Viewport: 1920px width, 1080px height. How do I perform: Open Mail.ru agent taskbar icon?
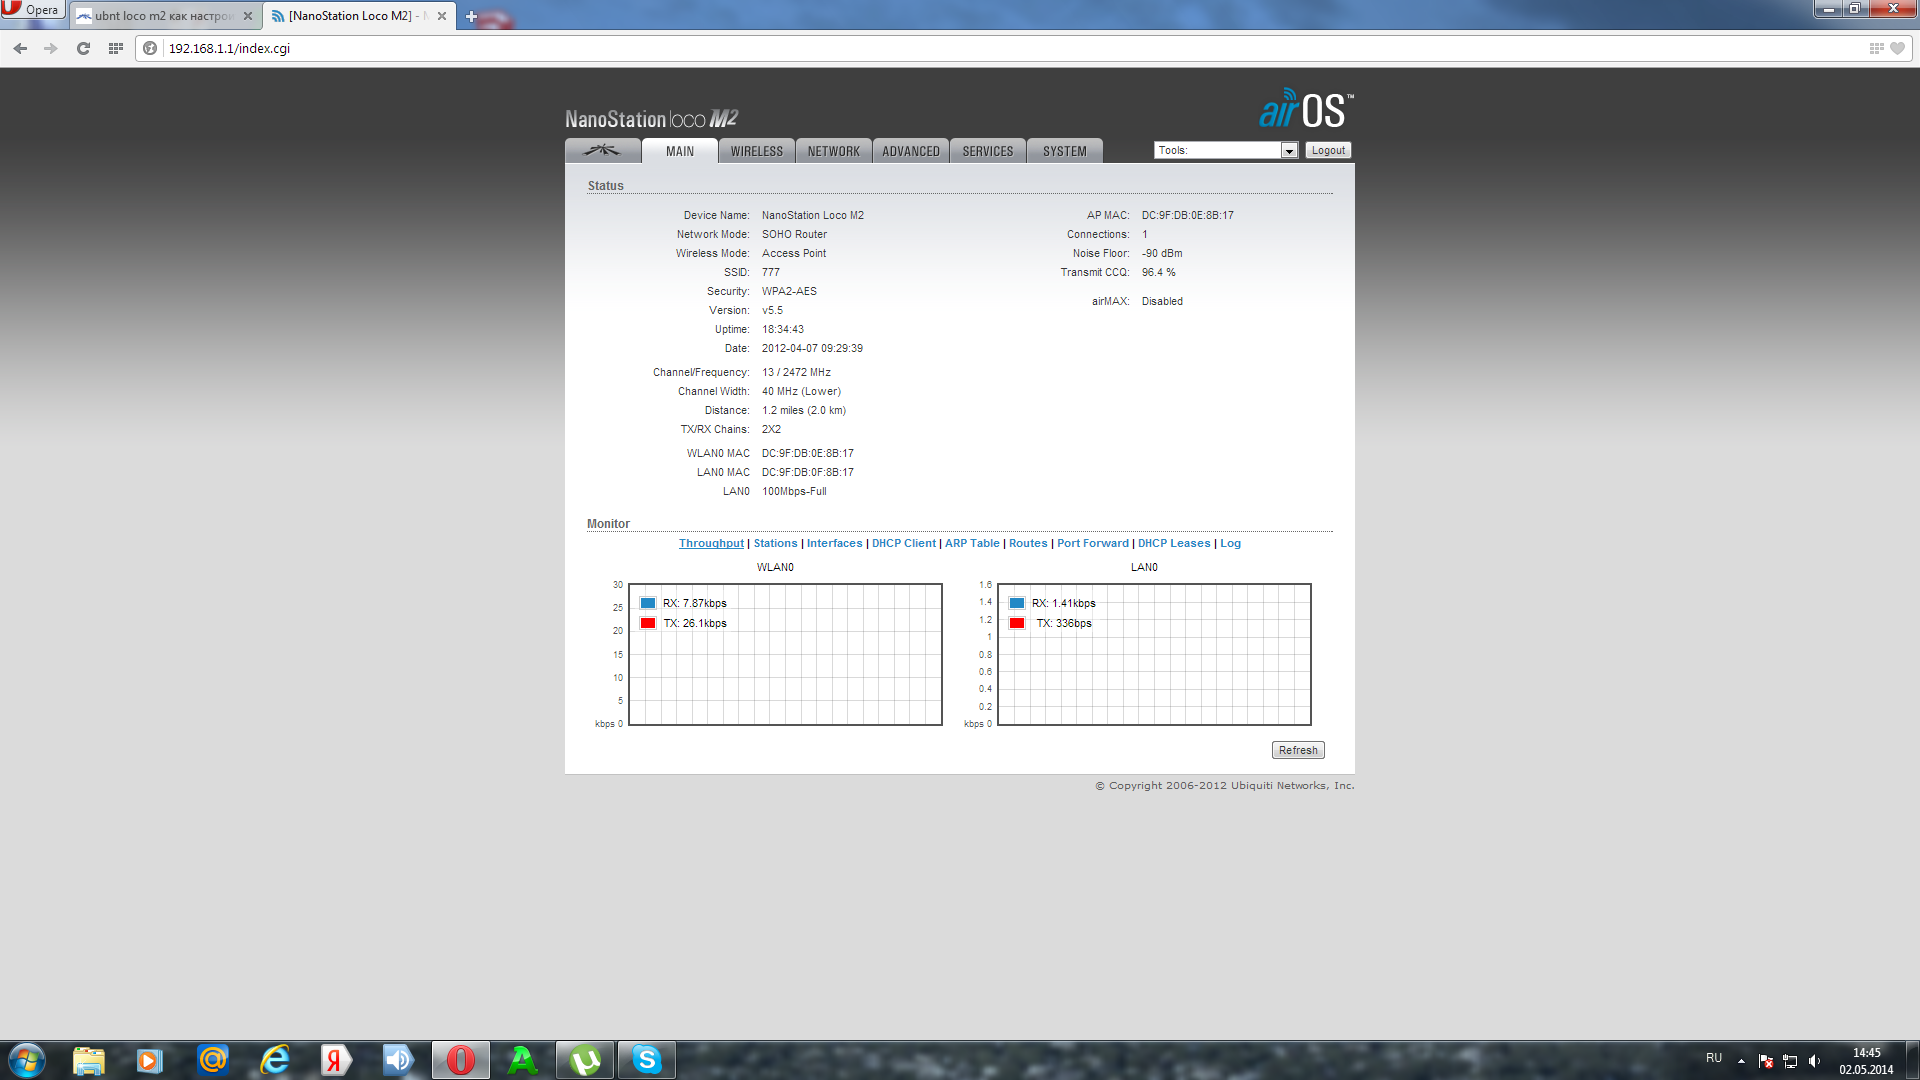pos(213,1060)
